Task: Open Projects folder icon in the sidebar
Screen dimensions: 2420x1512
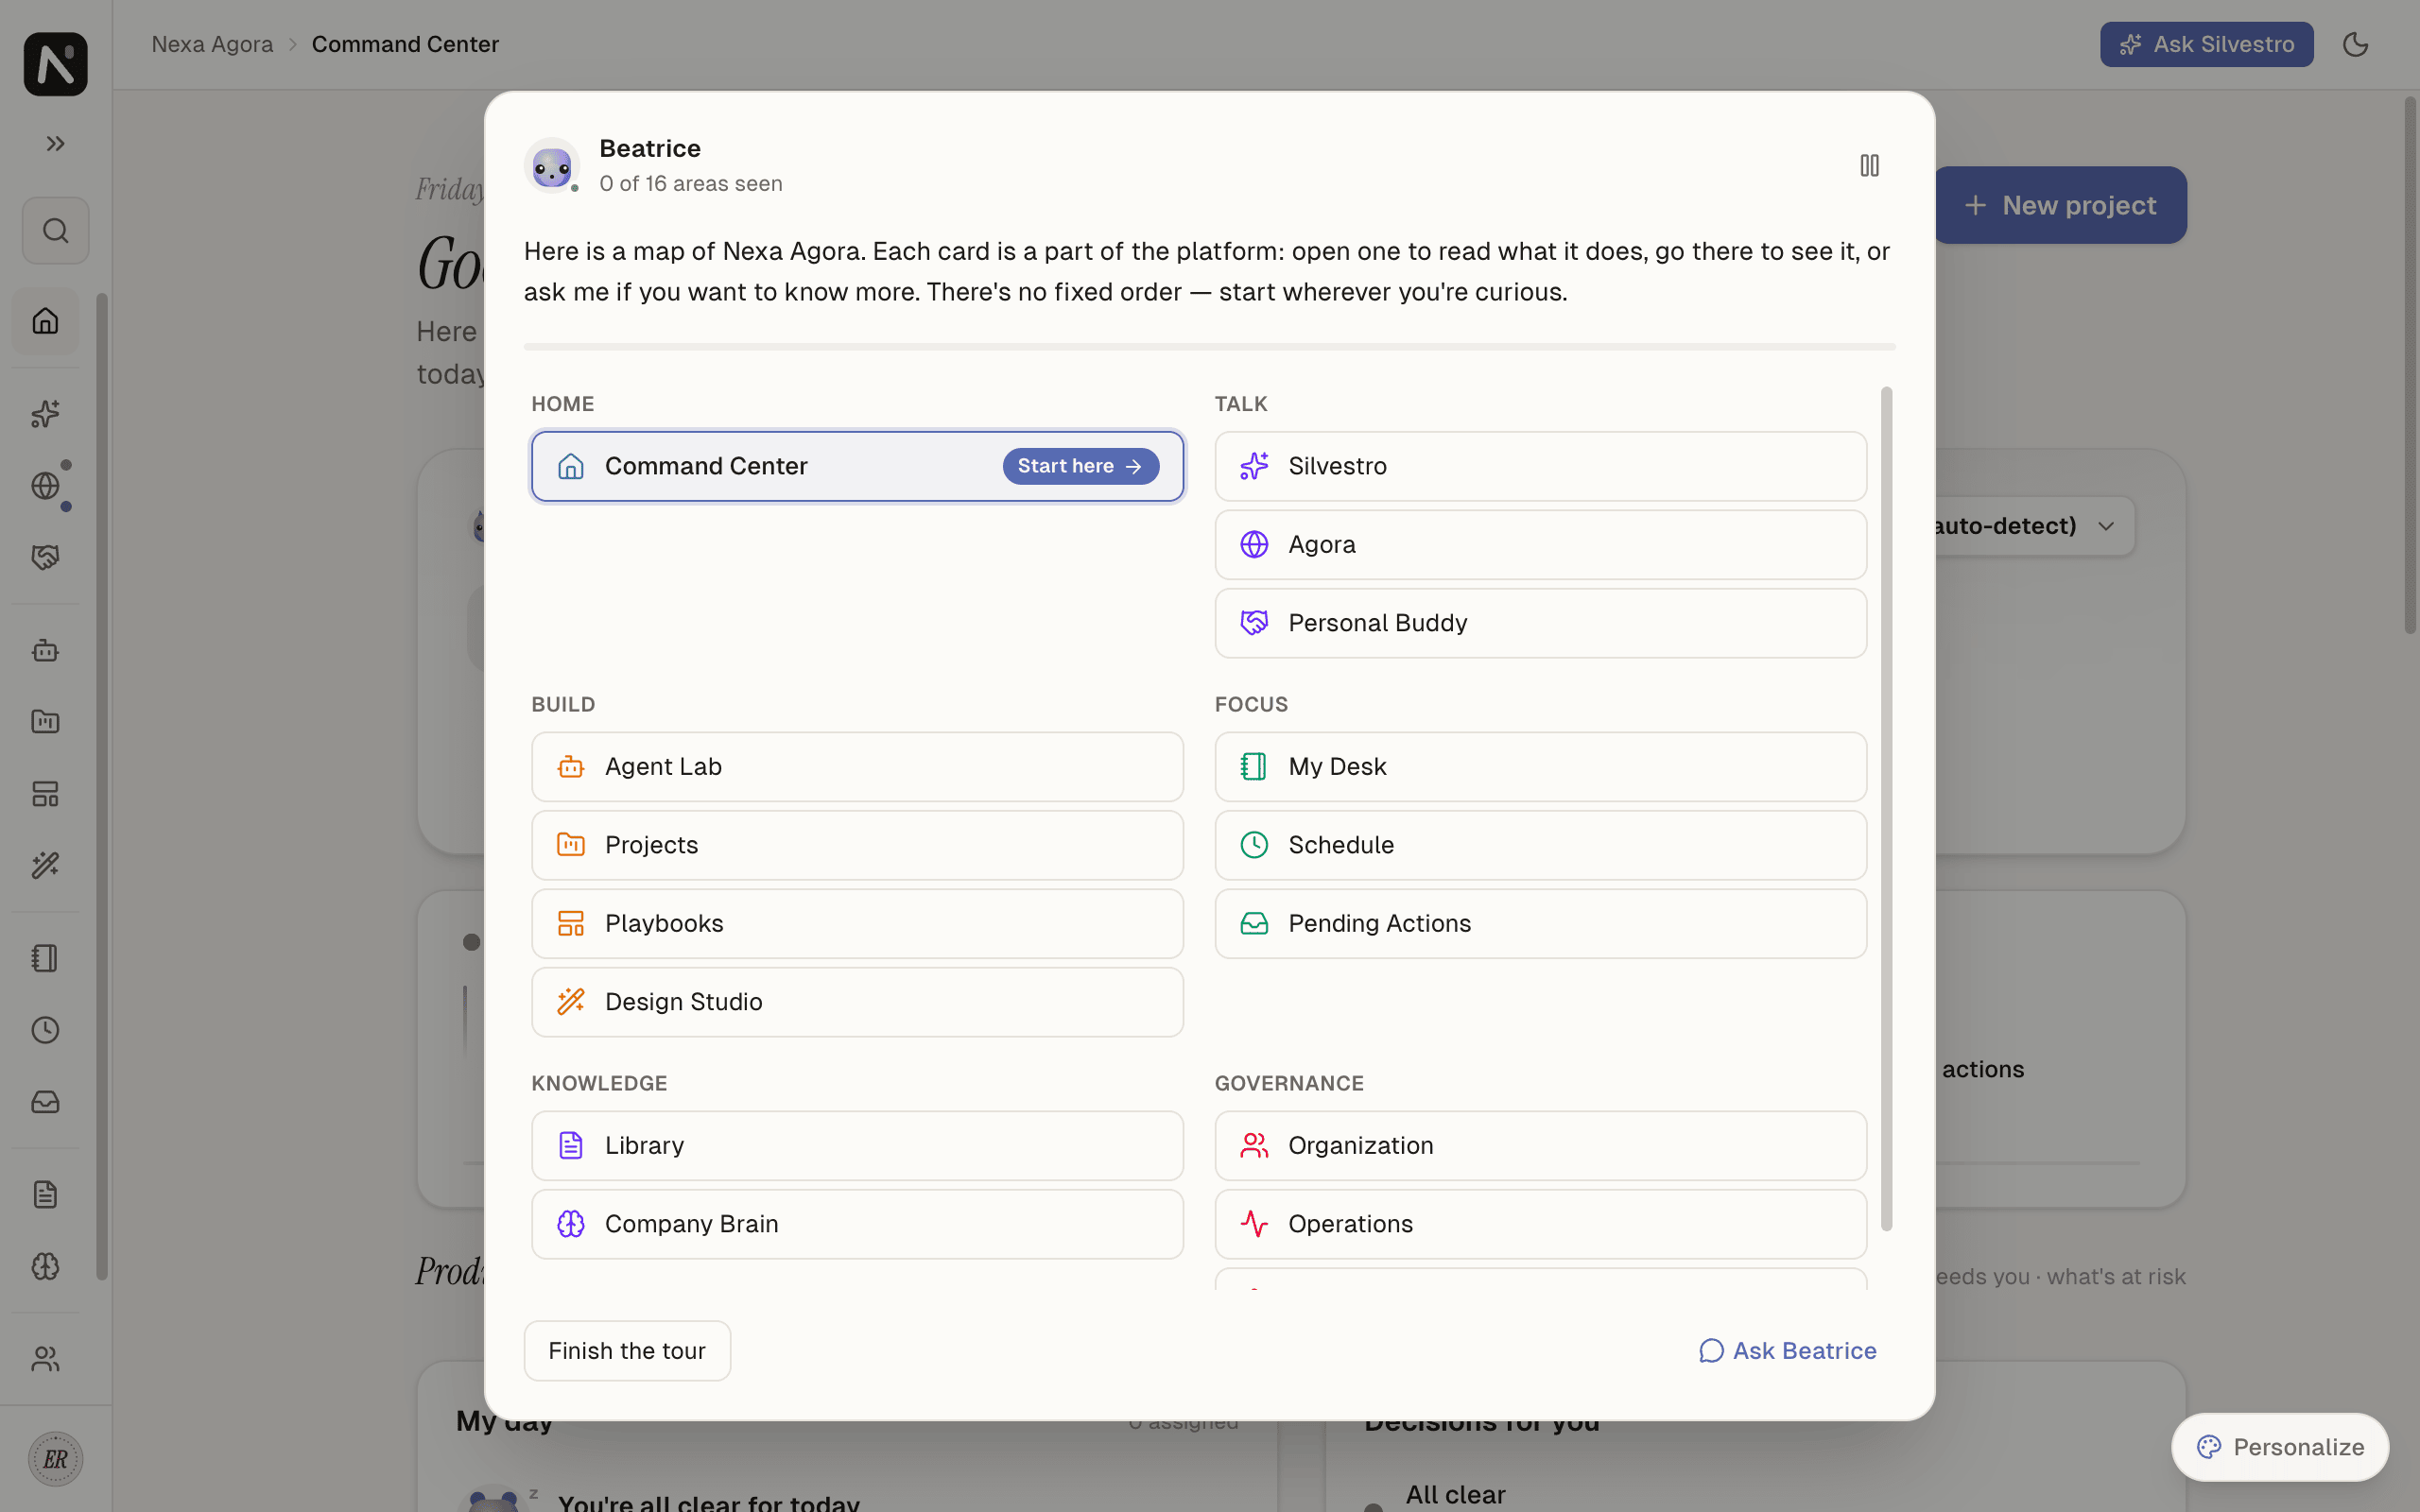Action: (x=46, y=722)
